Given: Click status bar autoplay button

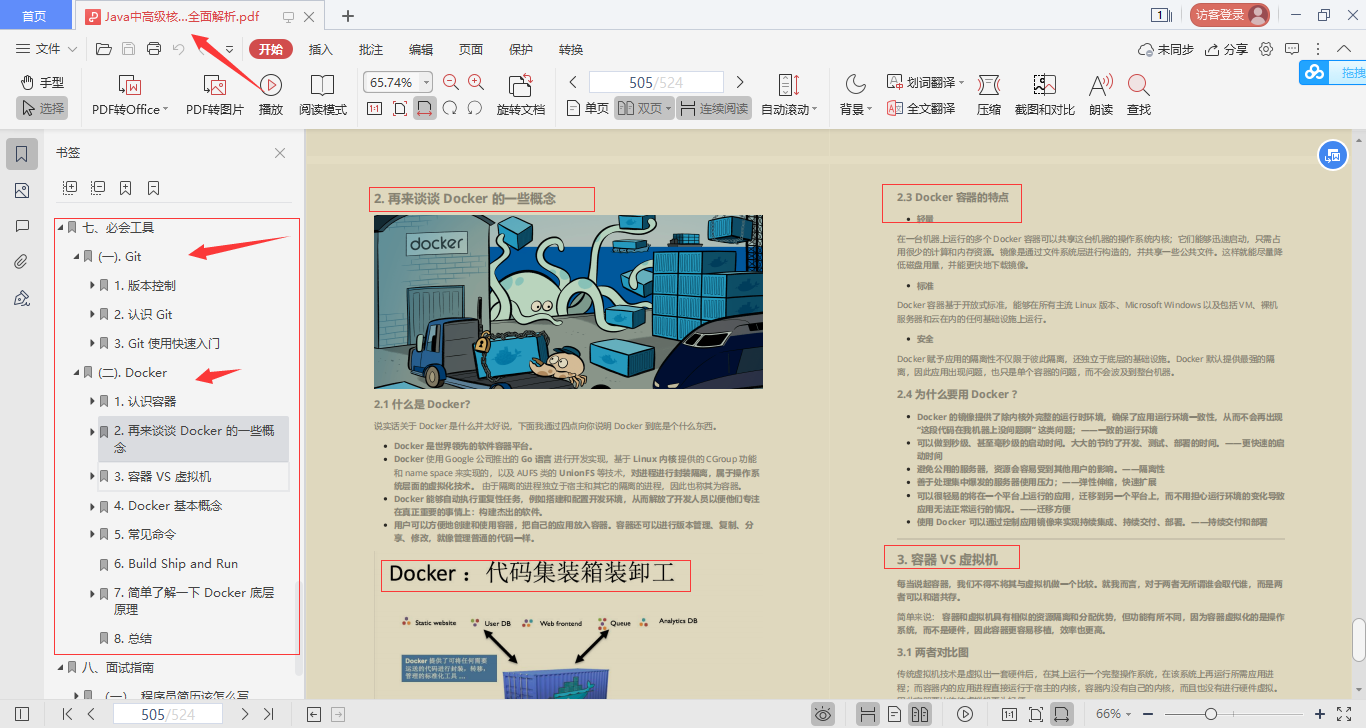Looking at the screenshot, I should tap(965, 714).
